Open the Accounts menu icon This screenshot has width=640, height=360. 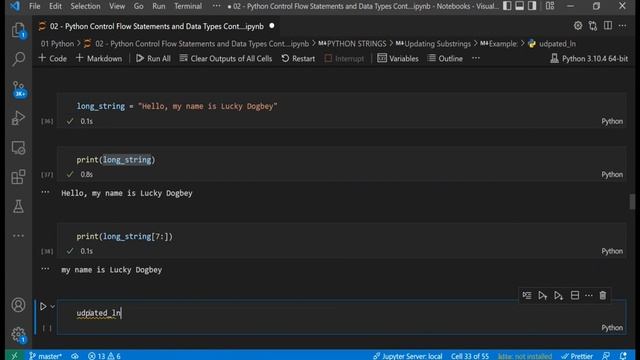pos(18,305)
